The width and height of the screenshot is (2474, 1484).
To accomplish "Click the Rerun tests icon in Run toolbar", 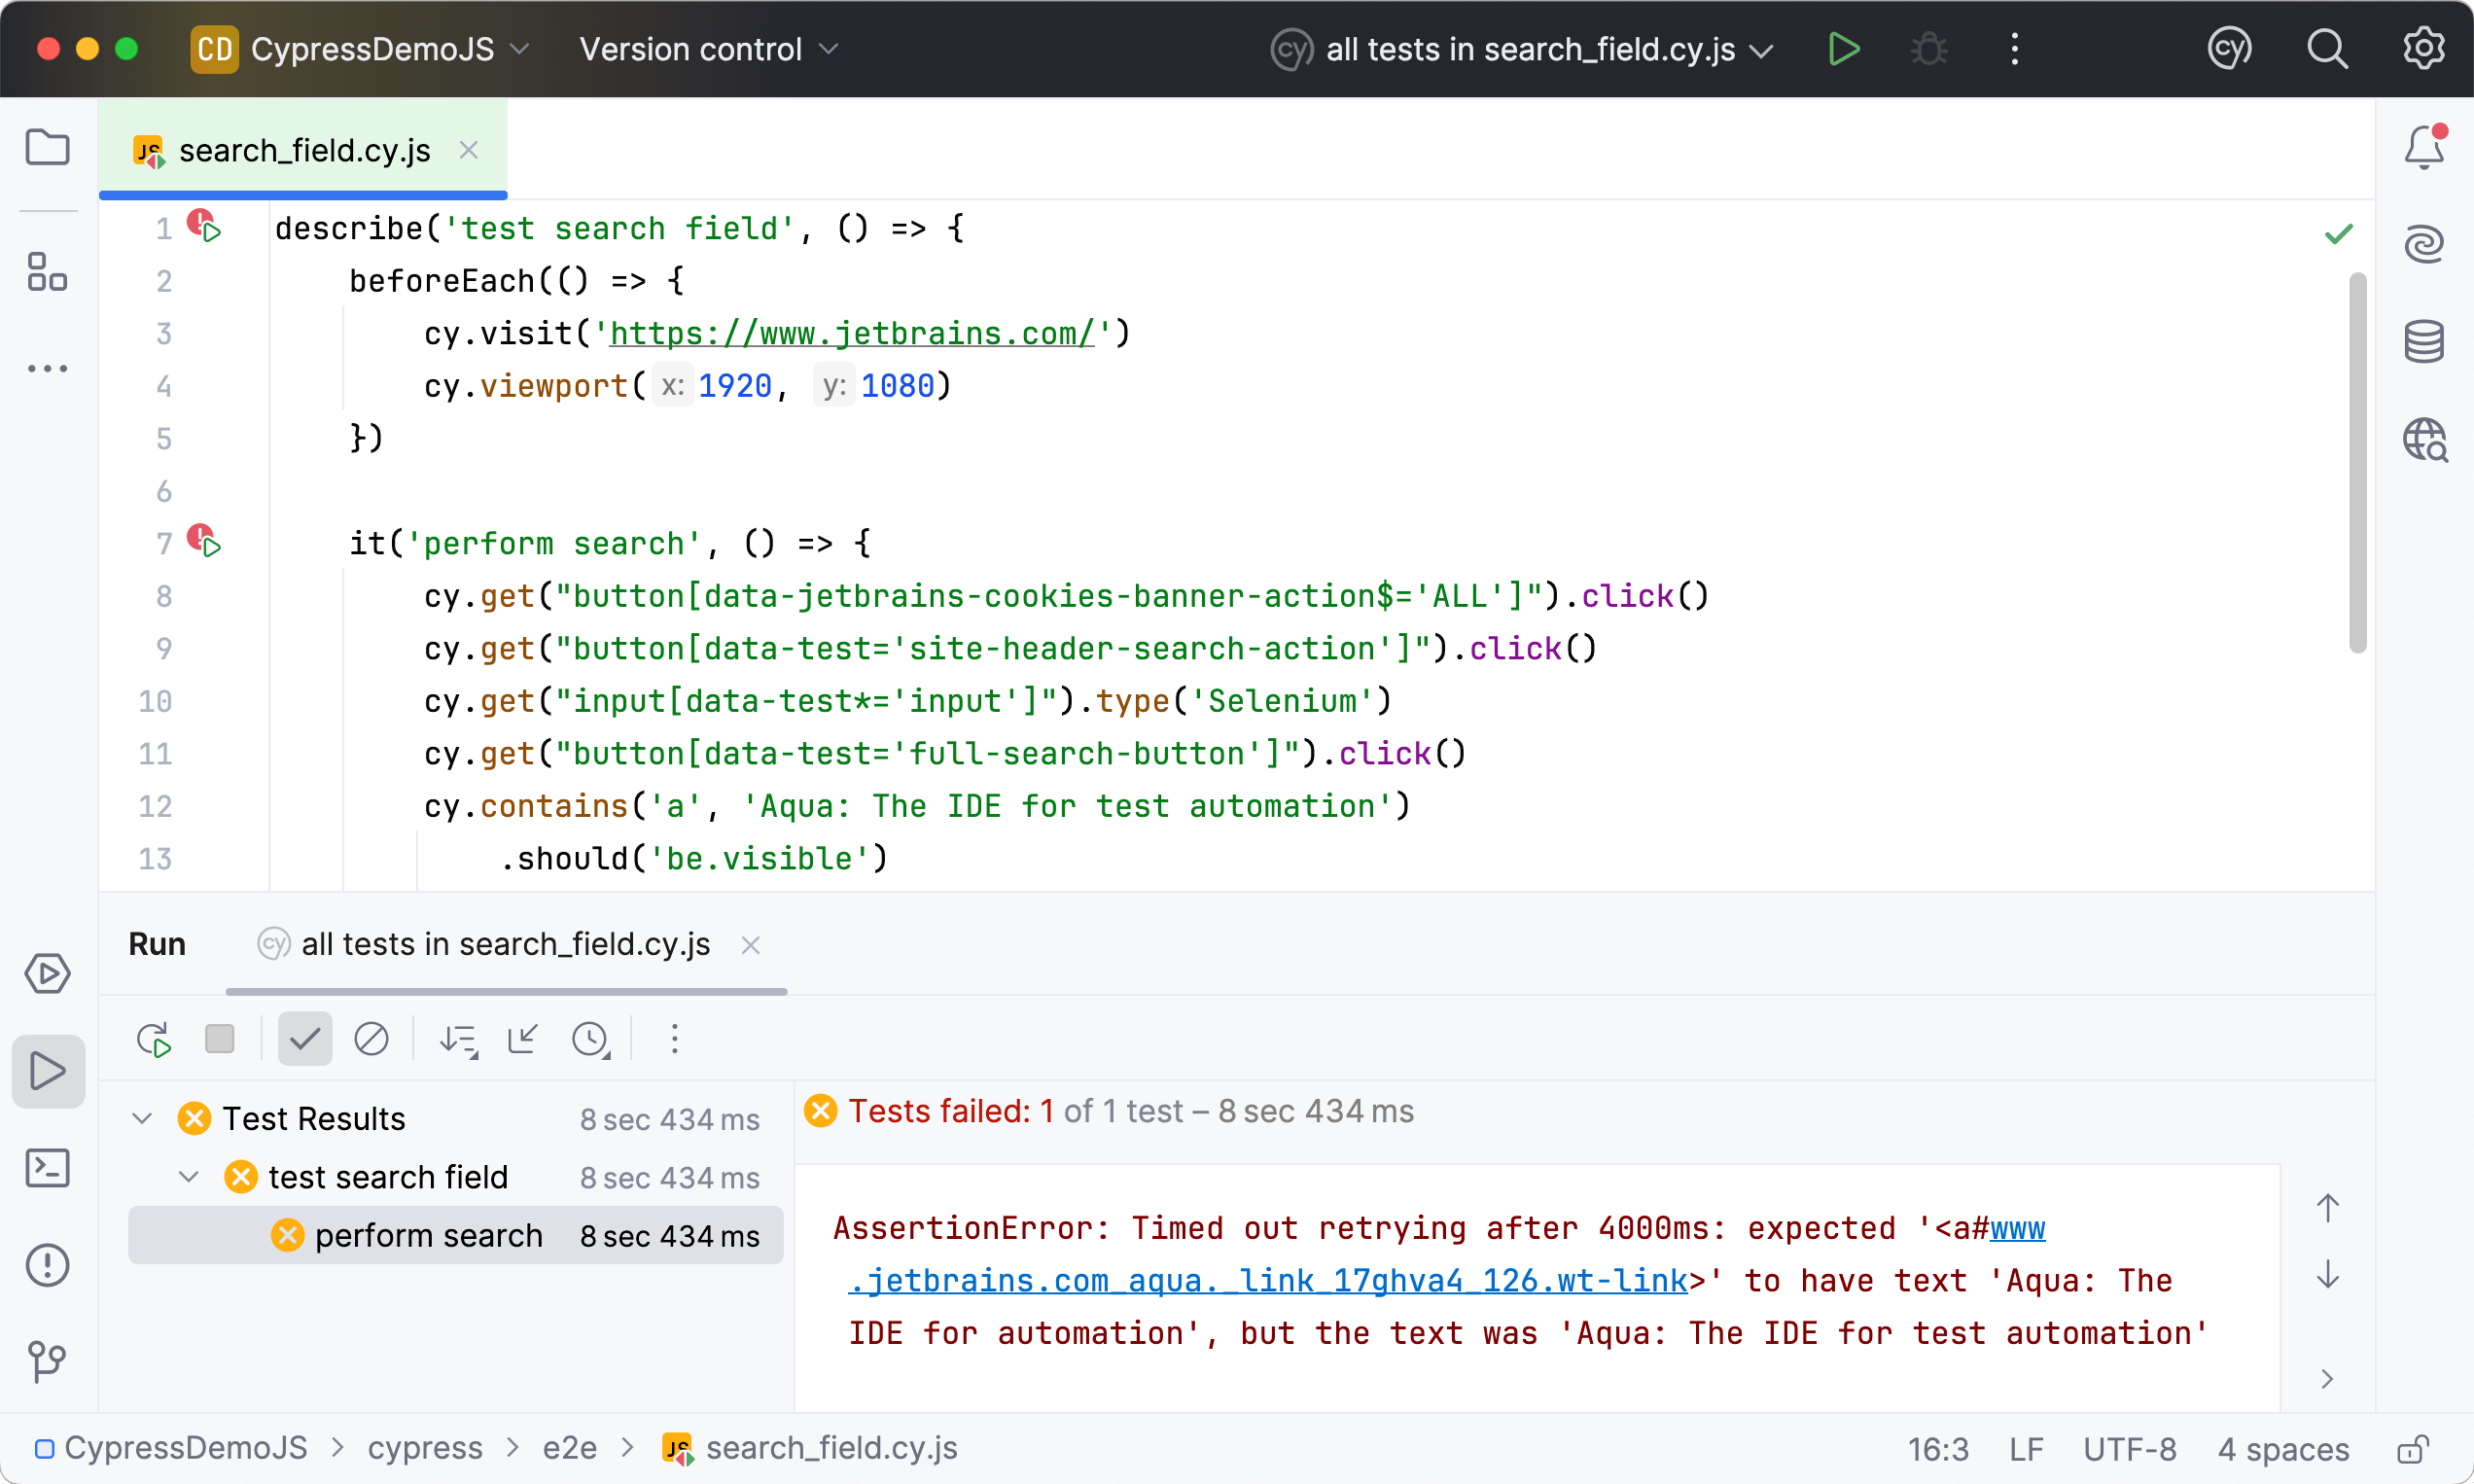I will [154, 1040].
